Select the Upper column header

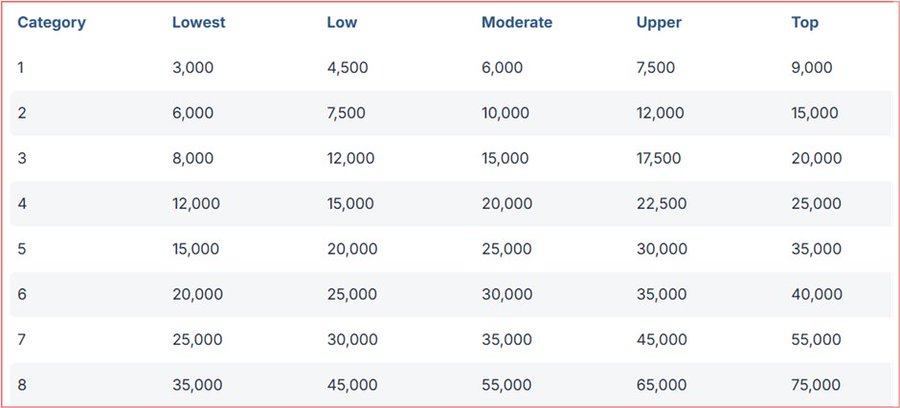click(658, 23)
